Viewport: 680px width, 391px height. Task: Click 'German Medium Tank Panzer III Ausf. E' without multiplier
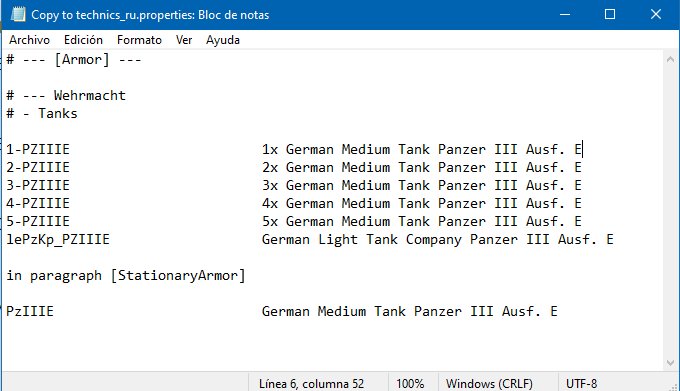[x=409, y=311]
